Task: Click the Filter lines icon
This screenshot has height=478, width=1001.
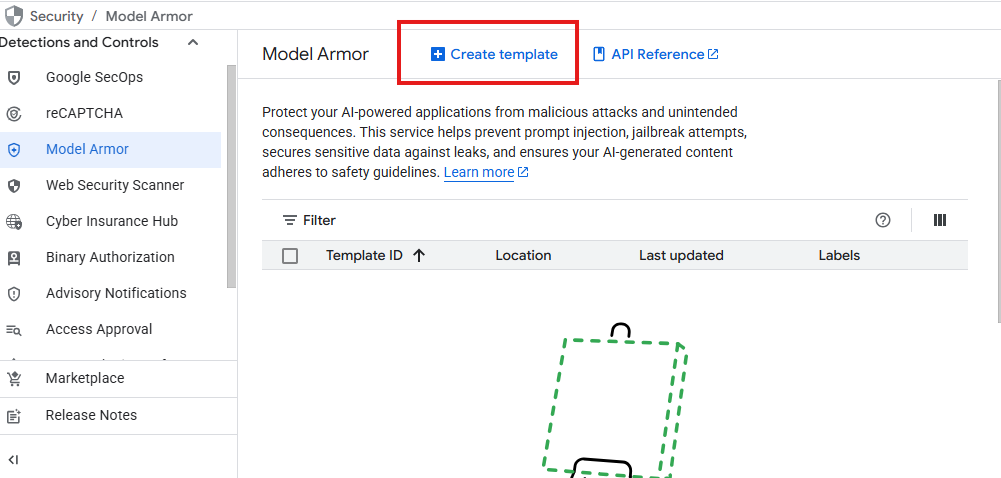Action: point(290,221)
